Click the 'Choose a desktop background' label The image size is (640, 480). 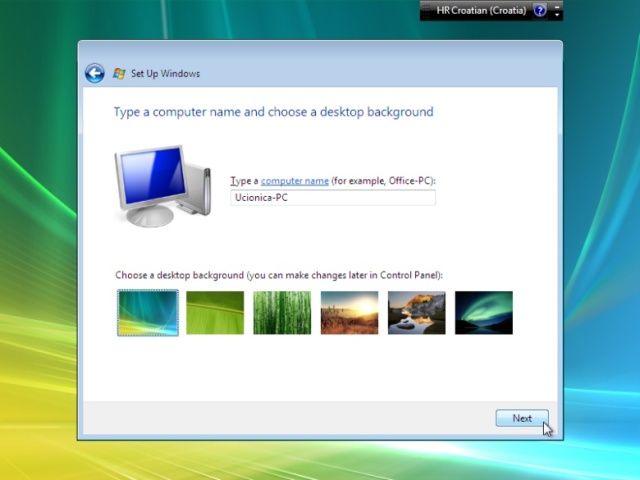[x=279, y=275]
